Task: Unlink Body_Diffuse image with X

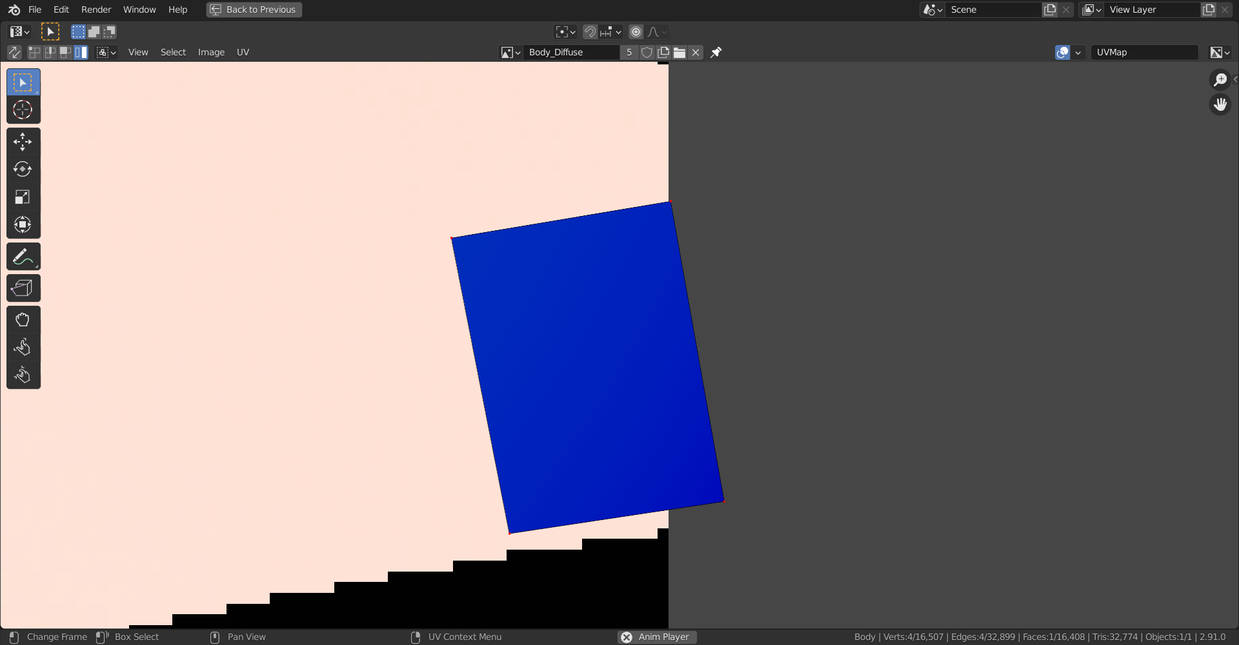Action: tap(696, 52)
